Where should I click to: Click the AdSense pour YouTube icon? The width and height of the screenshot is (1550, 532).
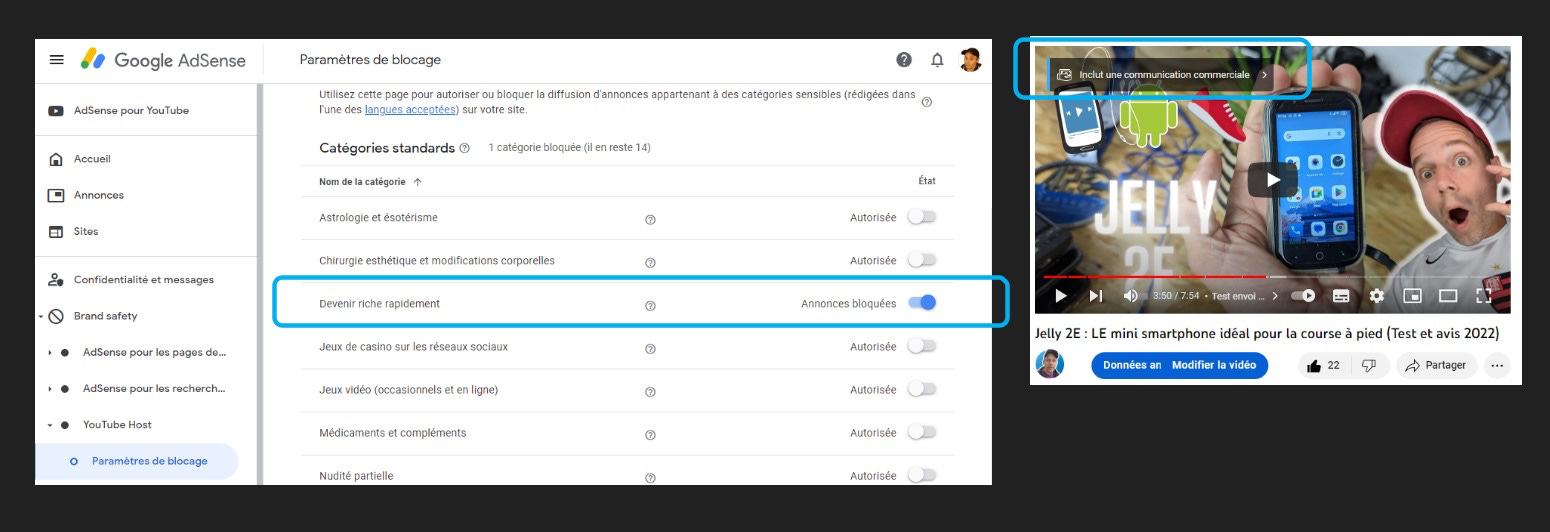pos(57,111)
